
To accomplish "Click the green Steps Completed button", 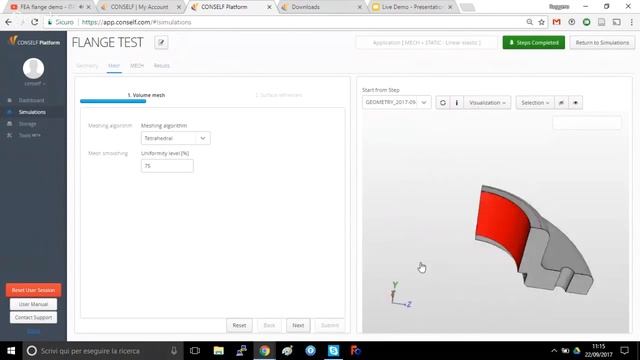I will (533, 42).
